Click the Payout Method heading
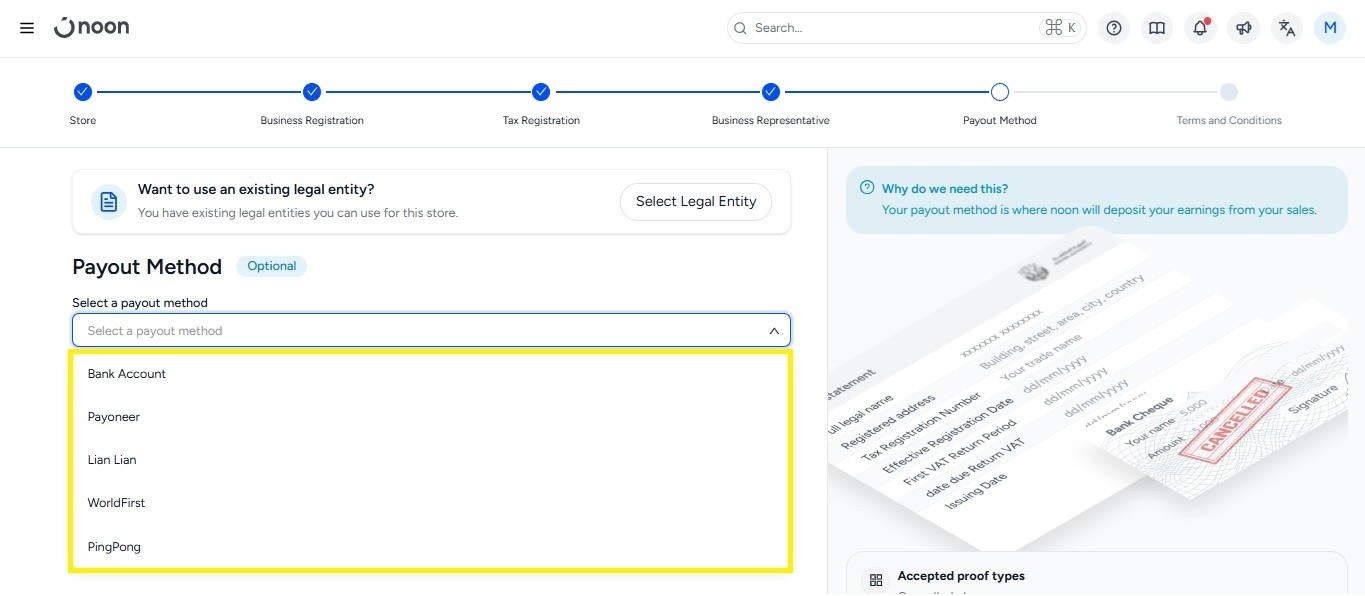 pos(147,267)
